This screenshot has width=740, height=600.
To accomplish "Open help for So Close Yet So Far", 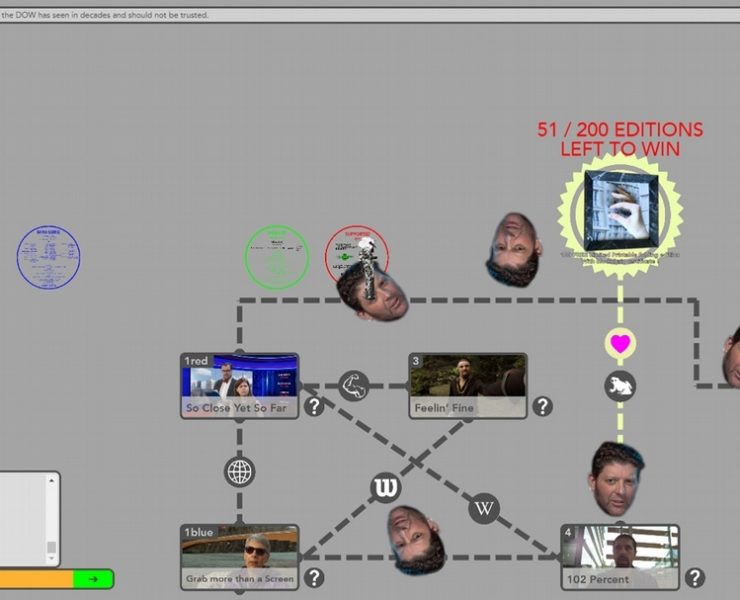I will pos(314,406).
